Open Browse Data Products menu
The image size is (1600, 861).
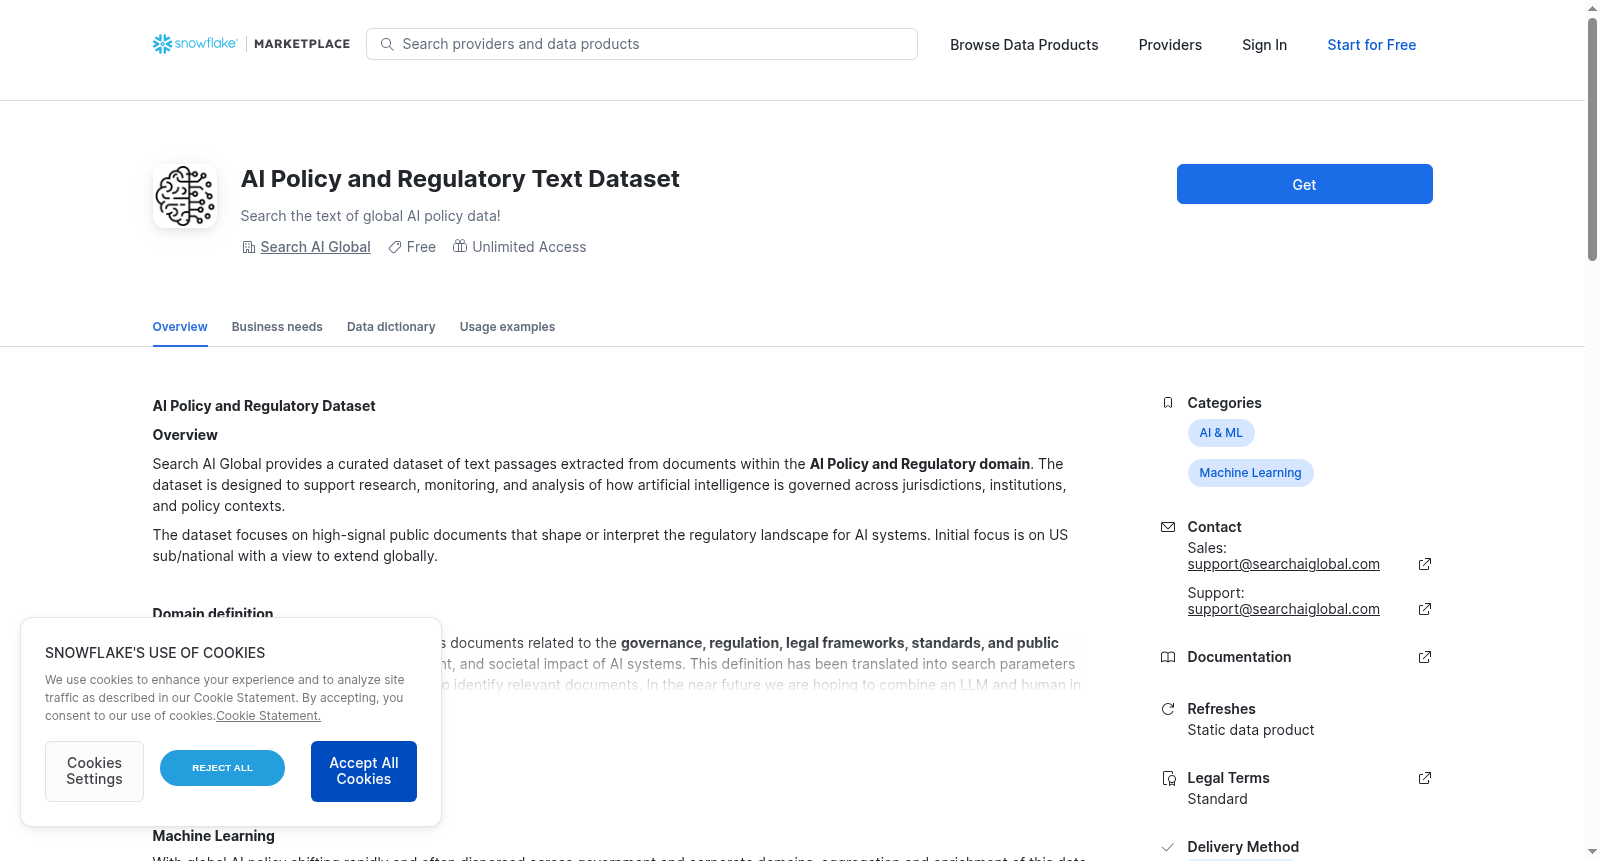[x=1024, y=45]
